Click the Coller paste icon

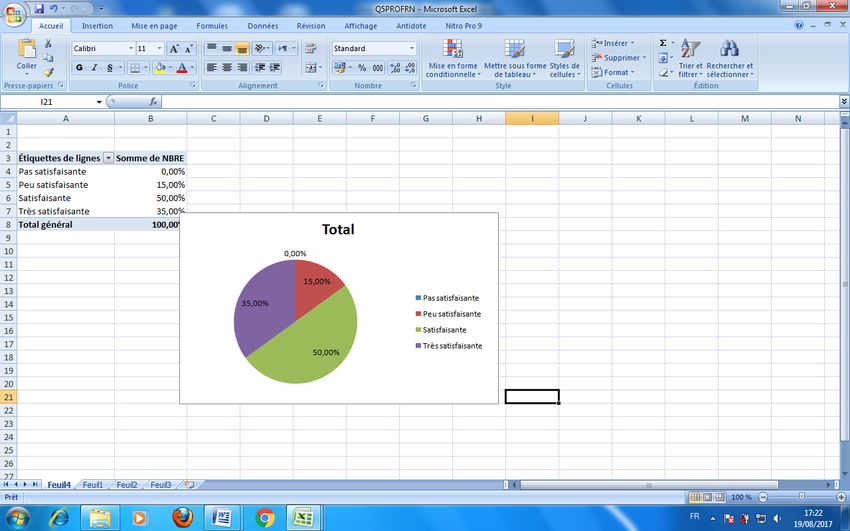(27, 48)
